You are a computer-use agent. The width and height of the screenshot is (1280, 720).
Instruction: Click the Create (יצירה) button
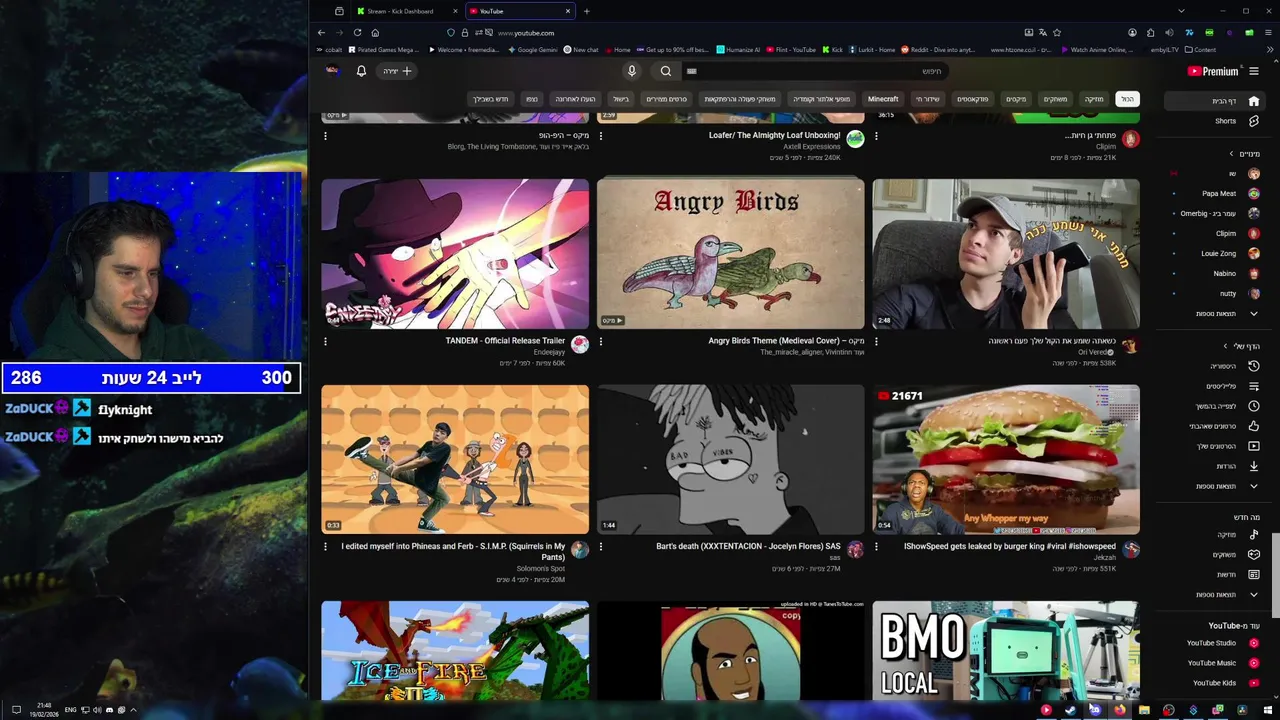click(397, 71)
